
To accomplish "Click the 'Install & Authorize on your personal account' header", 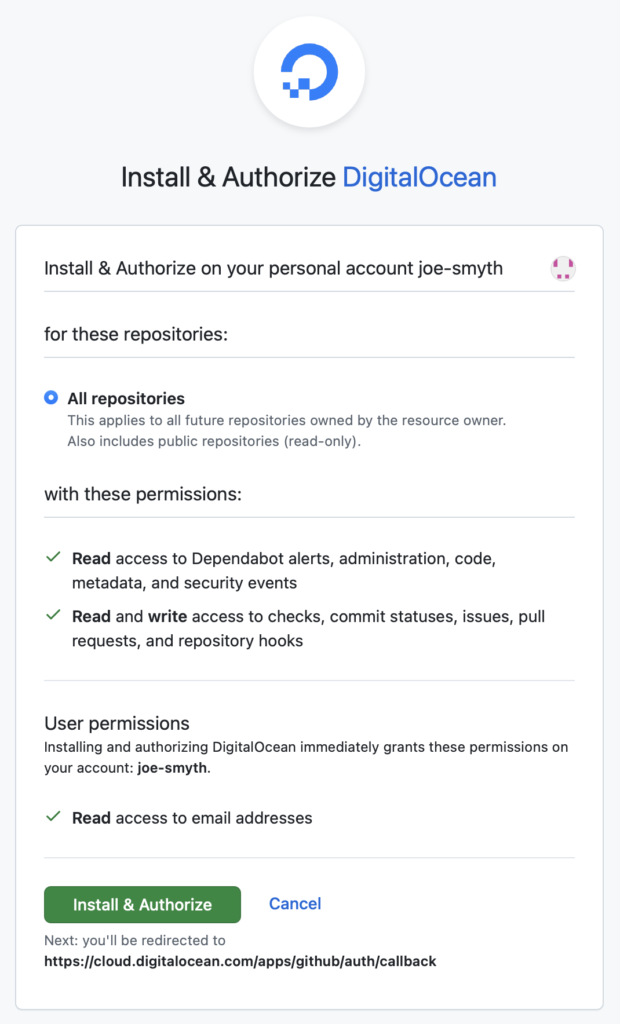I will (x=274, y=268).
